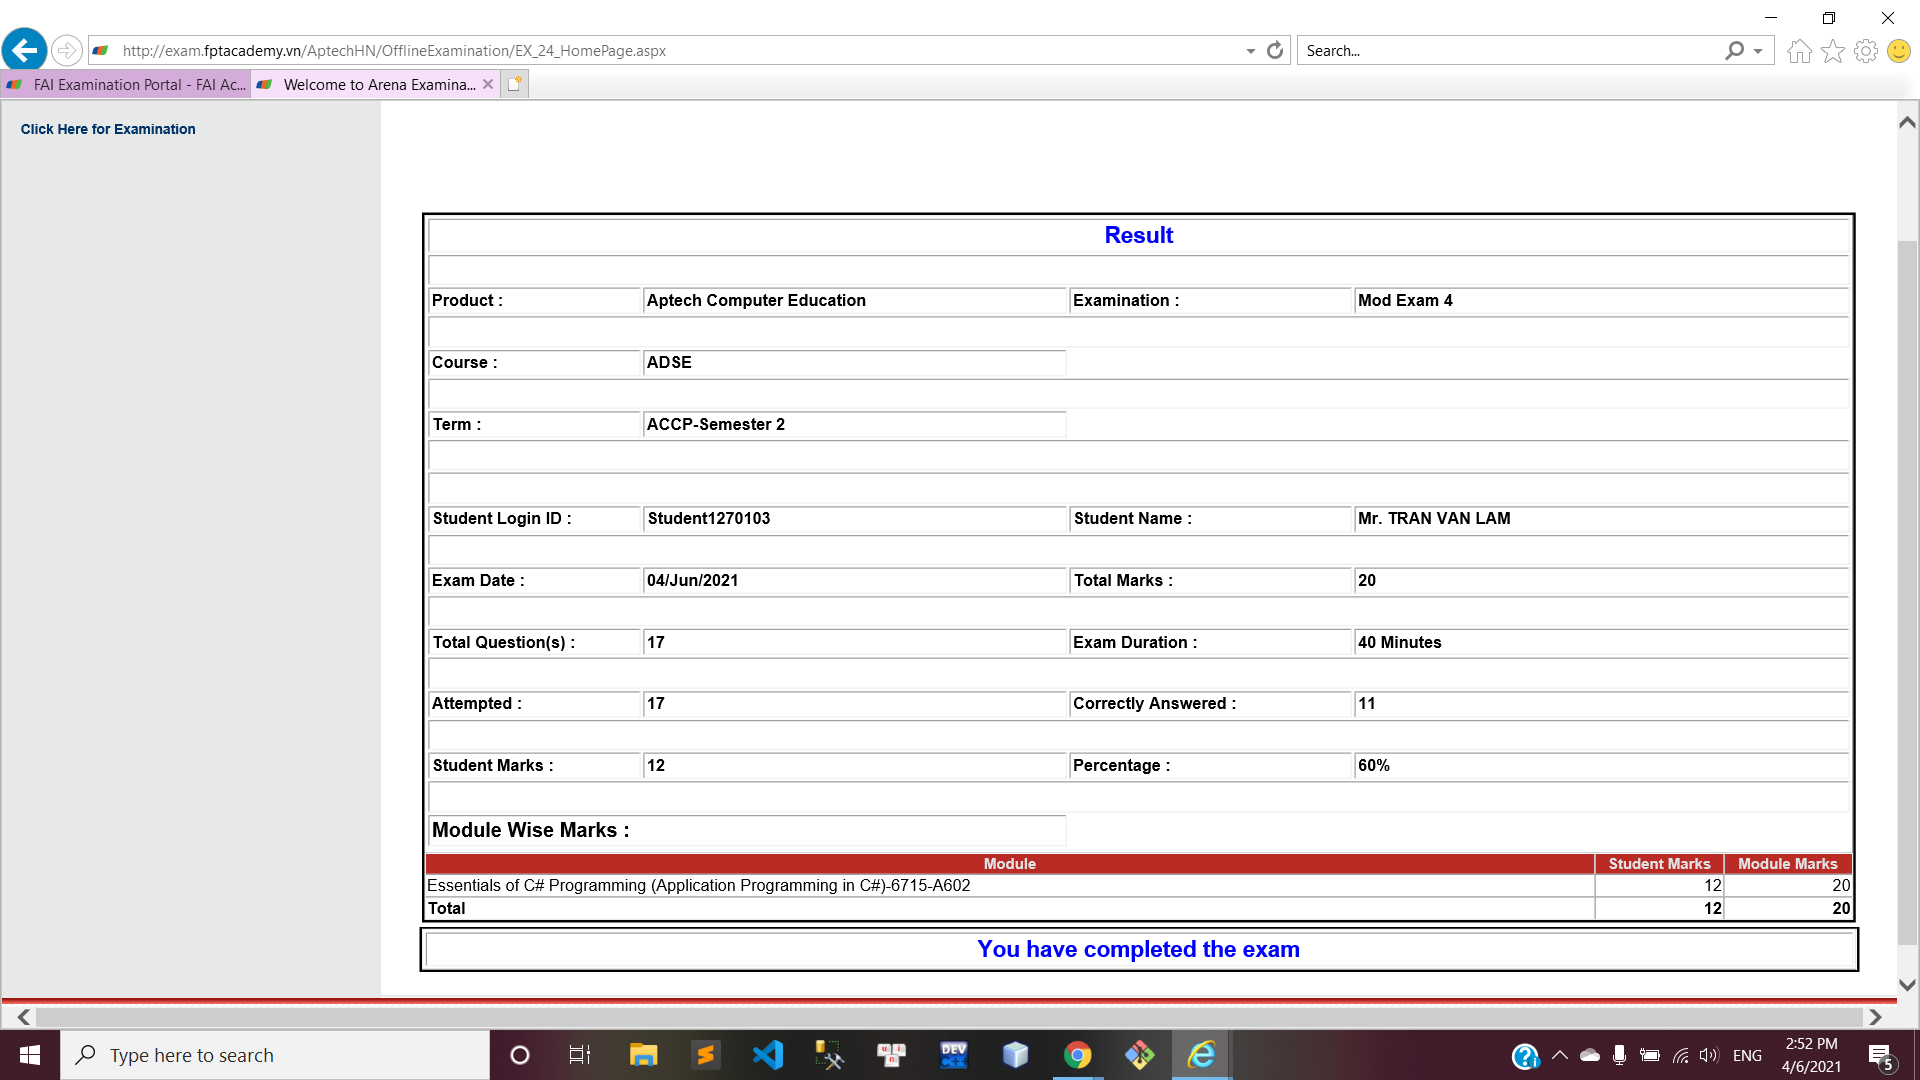Click the vertical scrollbar down arrow

(x=1908, y=985)
